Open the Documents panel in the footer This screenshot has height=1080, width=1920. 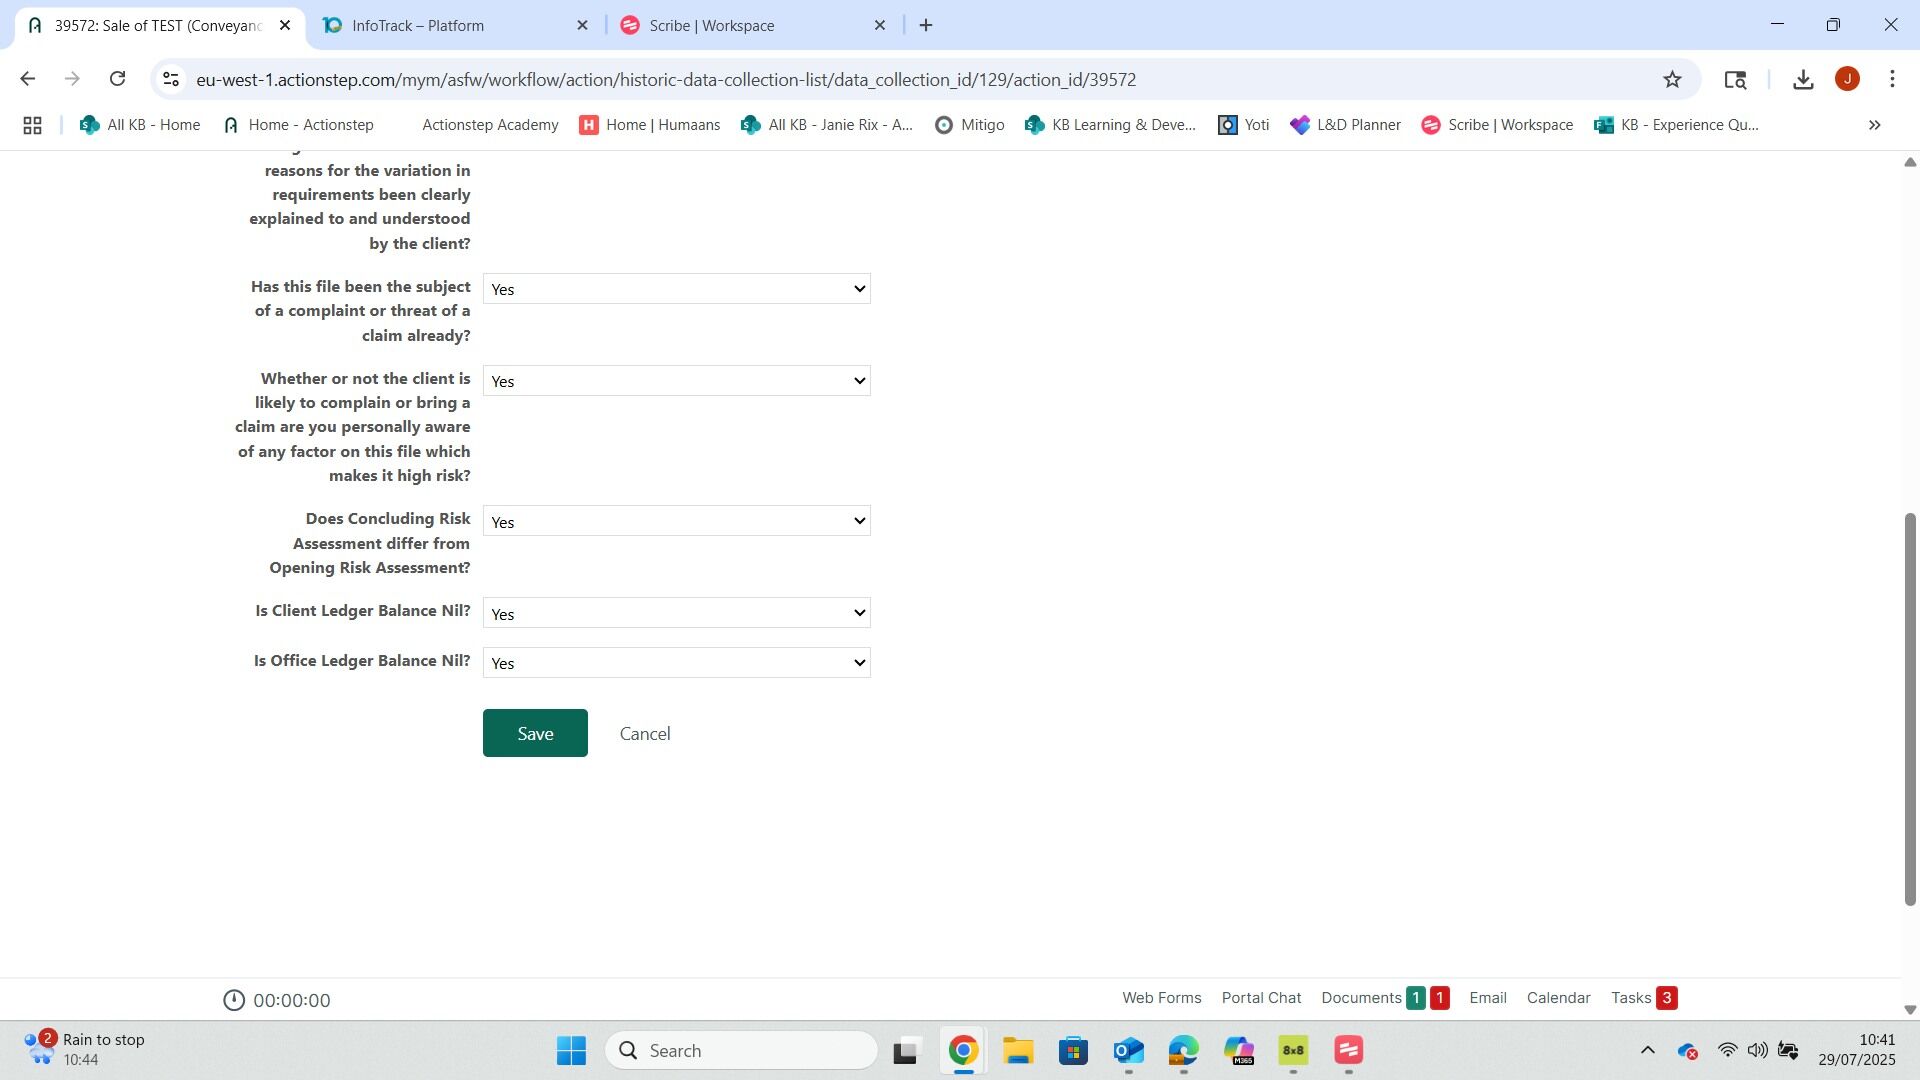(x=1361, y=998)
